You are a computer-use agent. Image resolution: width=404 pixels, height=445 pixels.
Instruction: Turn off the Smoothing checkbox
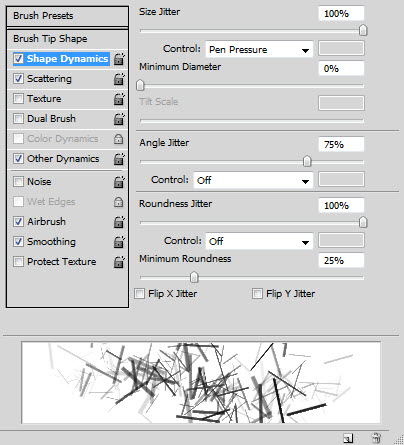point(18,242)
